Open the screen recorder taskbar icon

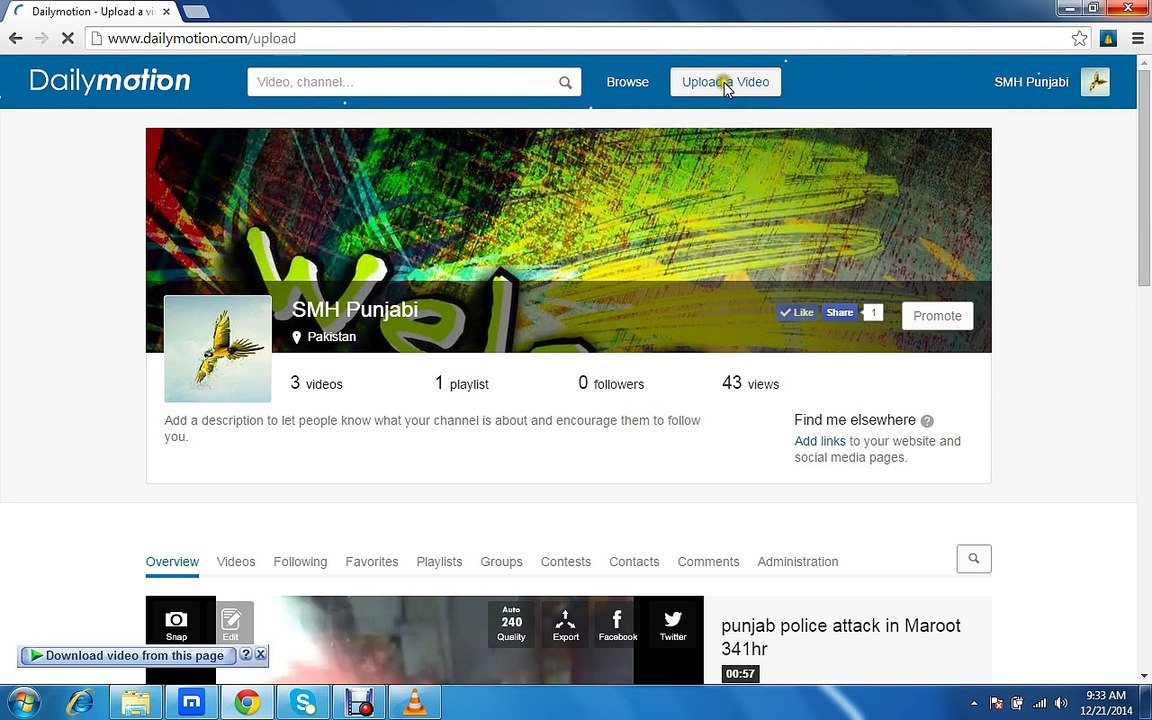[x=359, y=702]
